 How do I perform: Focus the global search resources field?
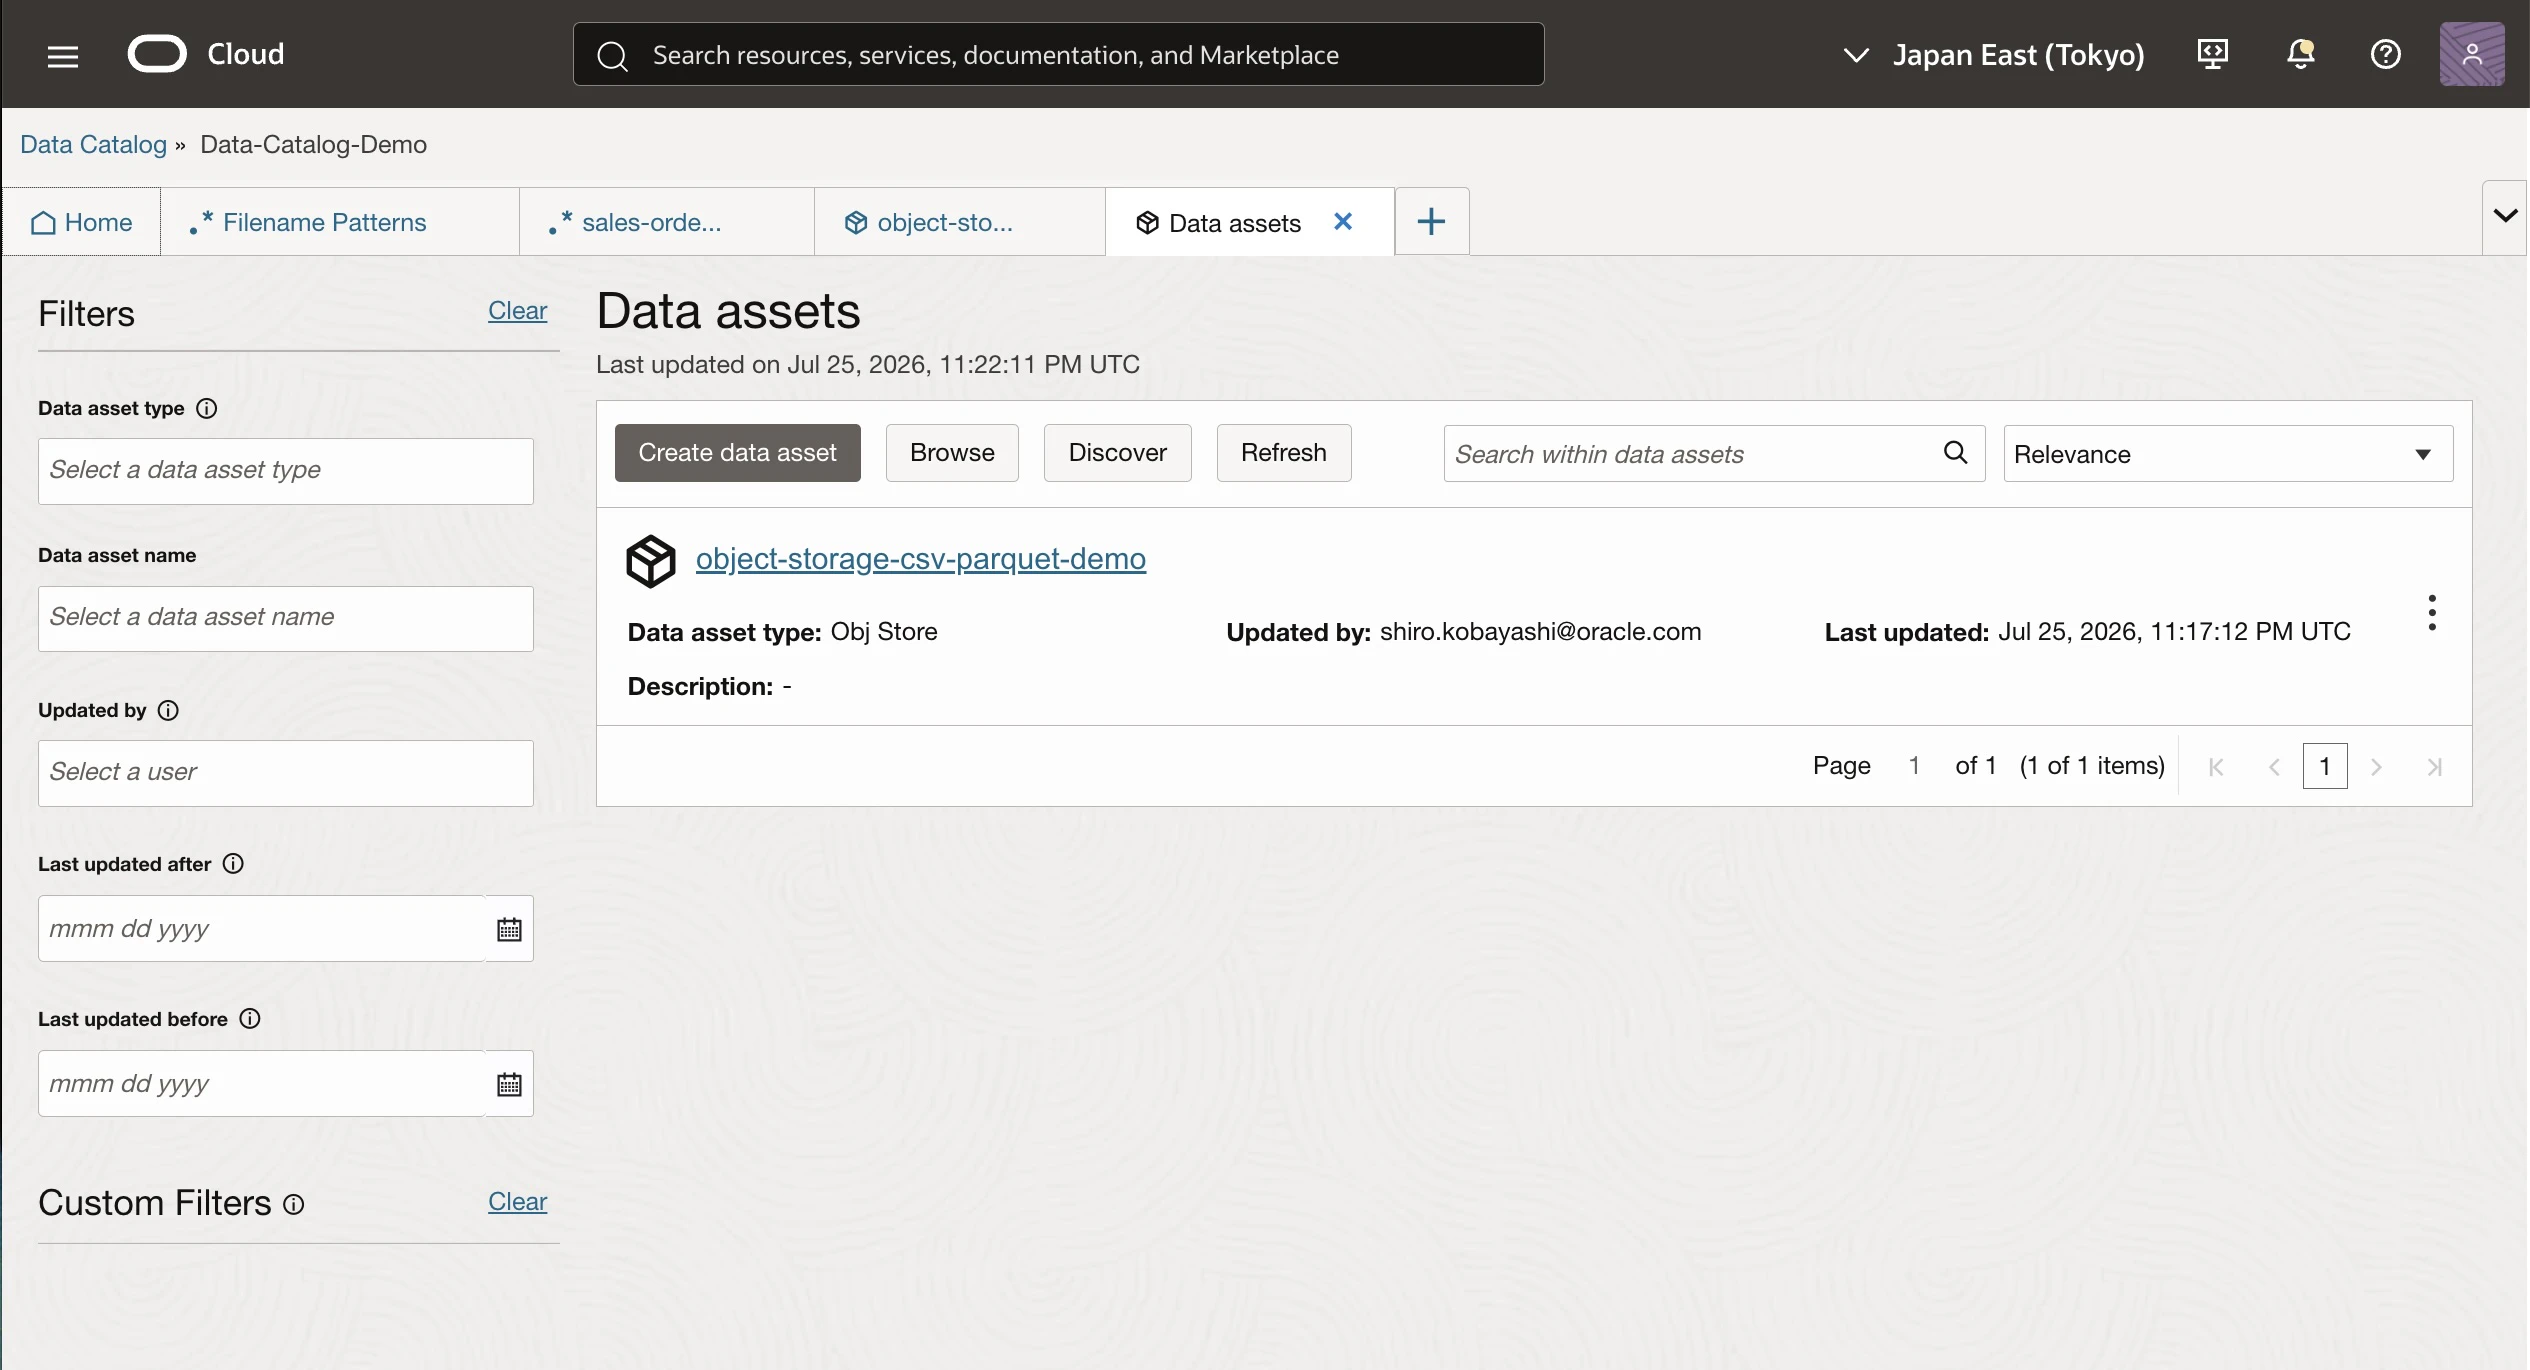coord(1059,54)
